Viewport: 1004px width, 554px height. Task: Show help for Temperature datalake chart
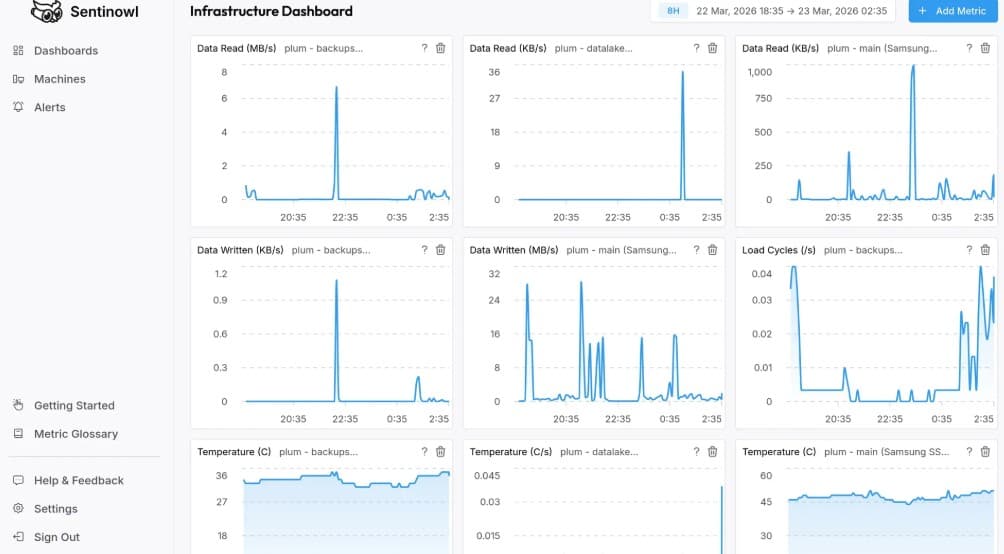(696, 452)
